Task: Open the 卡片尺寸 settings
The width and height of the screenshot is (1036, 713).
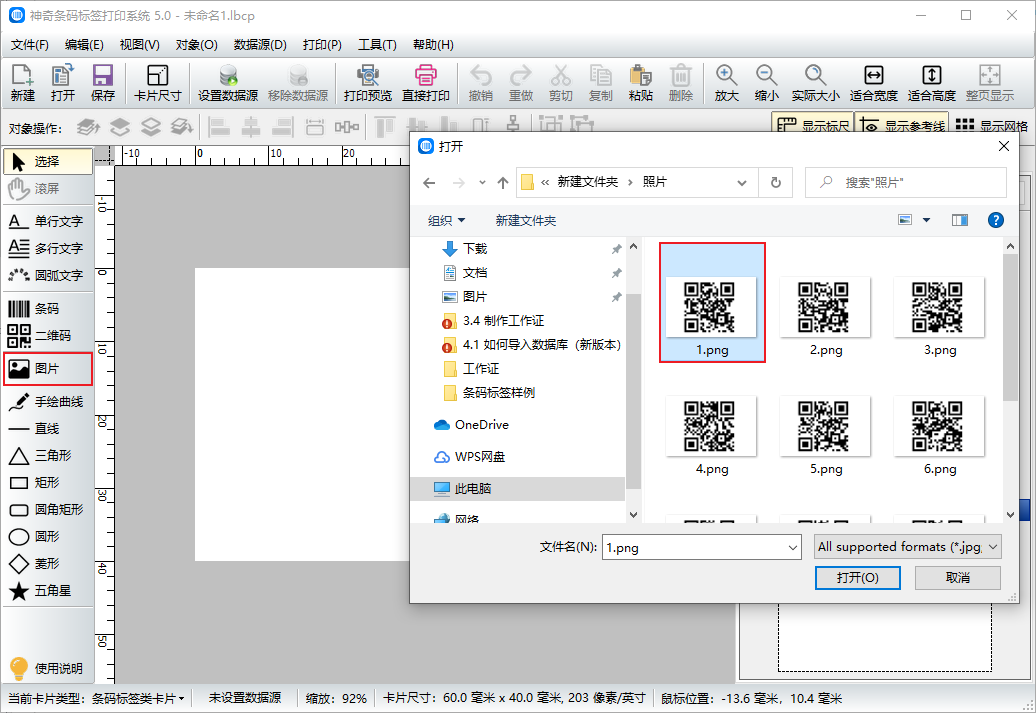Action: (157, 83)
